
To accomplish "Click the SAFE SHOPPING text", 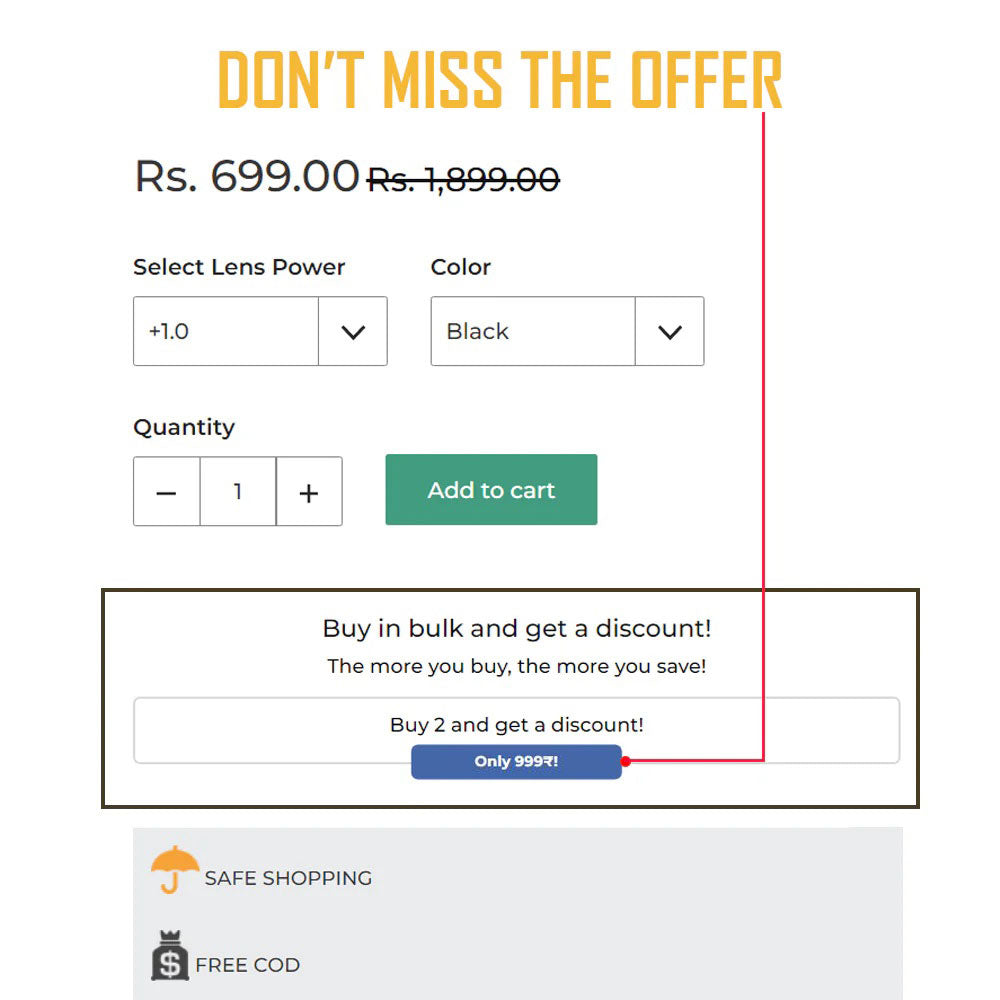I will tap(288, 879).
